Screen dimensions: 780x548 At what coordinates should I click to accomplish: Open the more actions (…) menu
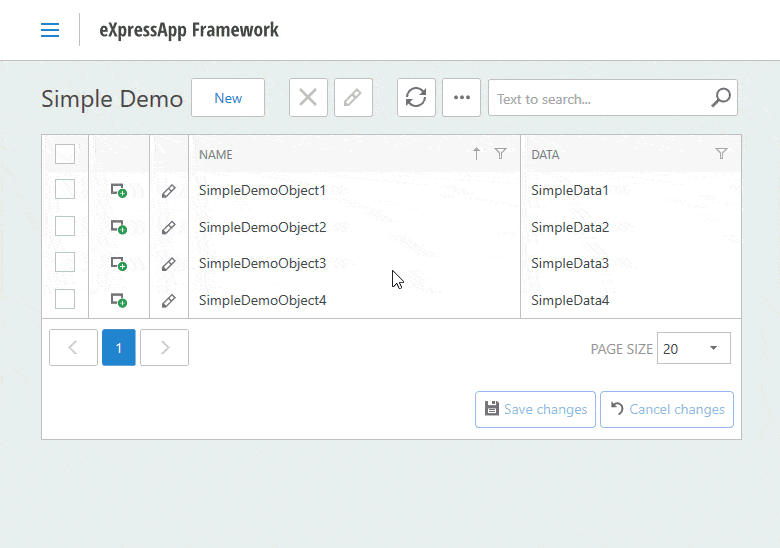tap(461, 98)
